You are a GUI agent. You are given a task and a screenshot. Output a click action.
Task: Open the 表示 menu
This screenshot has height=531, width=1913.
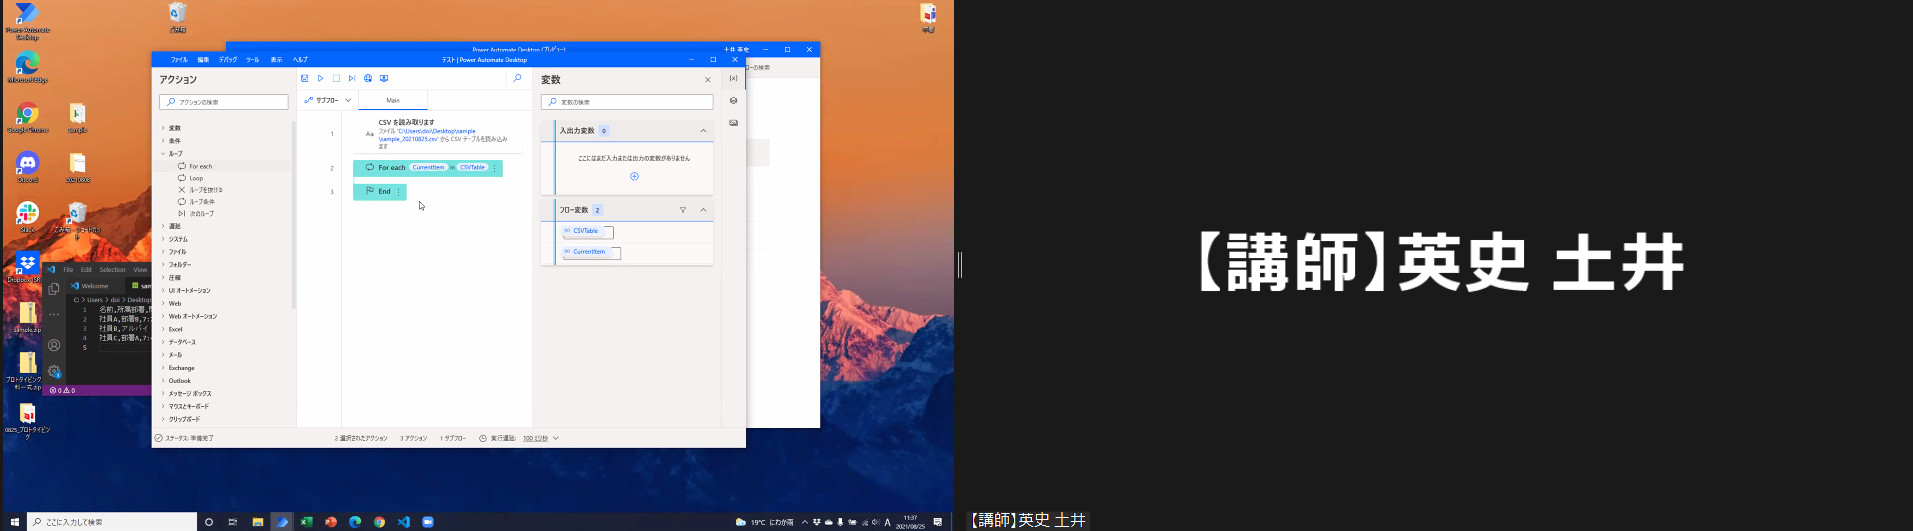pos(276,60)
